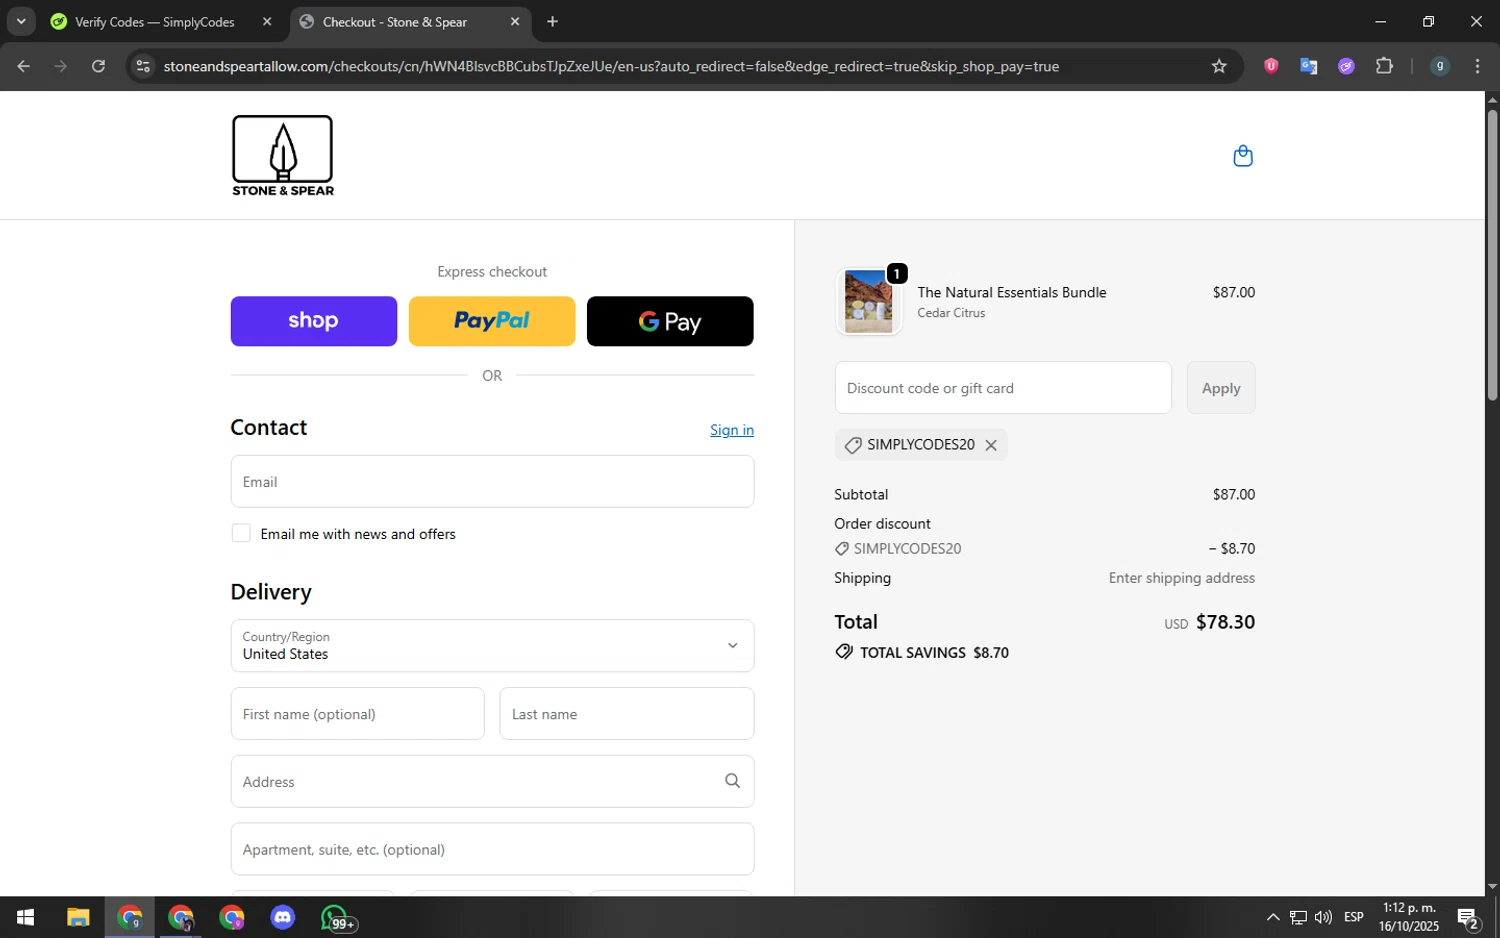
Task: Click the Apartment, suite, etc. field
Action: 492,849
